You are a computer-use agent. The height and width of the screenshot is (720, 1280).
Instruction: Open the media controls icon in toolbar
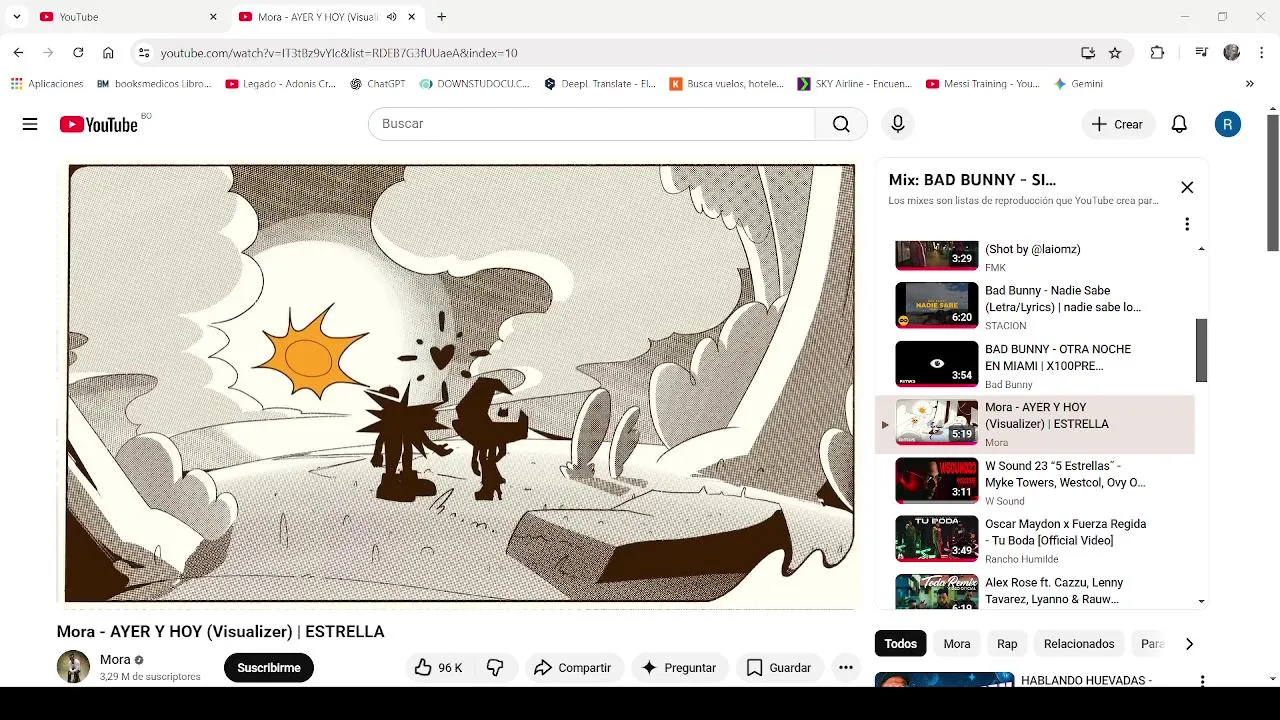pyautogui.click(x=1202, y=53)
